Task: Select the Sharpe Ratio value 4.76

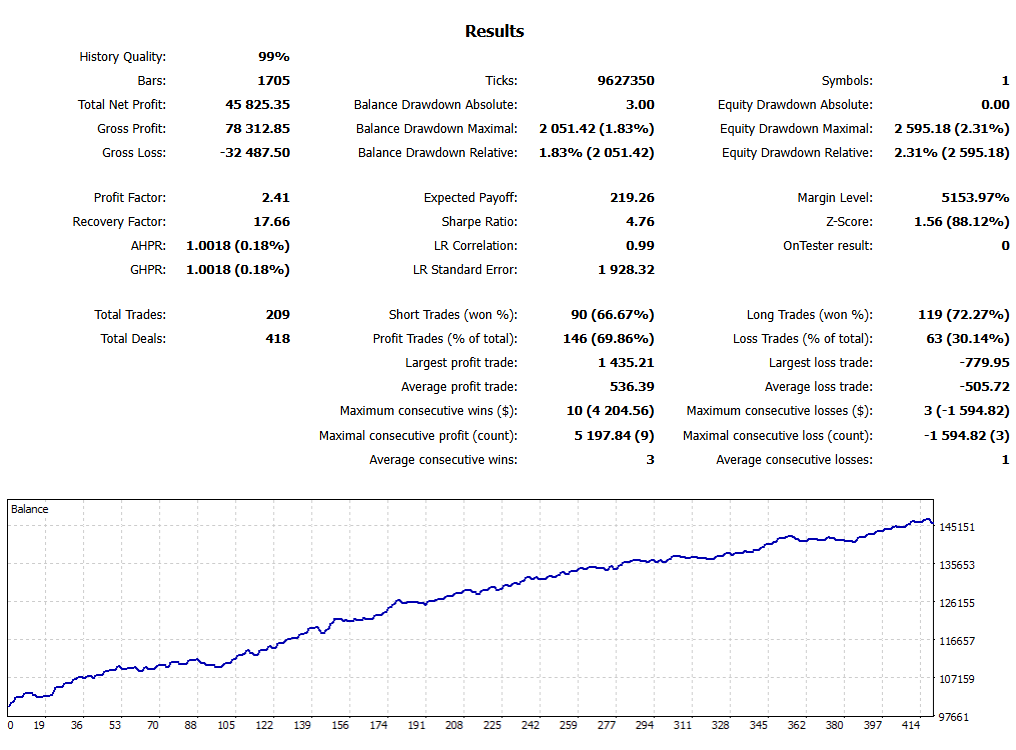Action: pos(640,221)
